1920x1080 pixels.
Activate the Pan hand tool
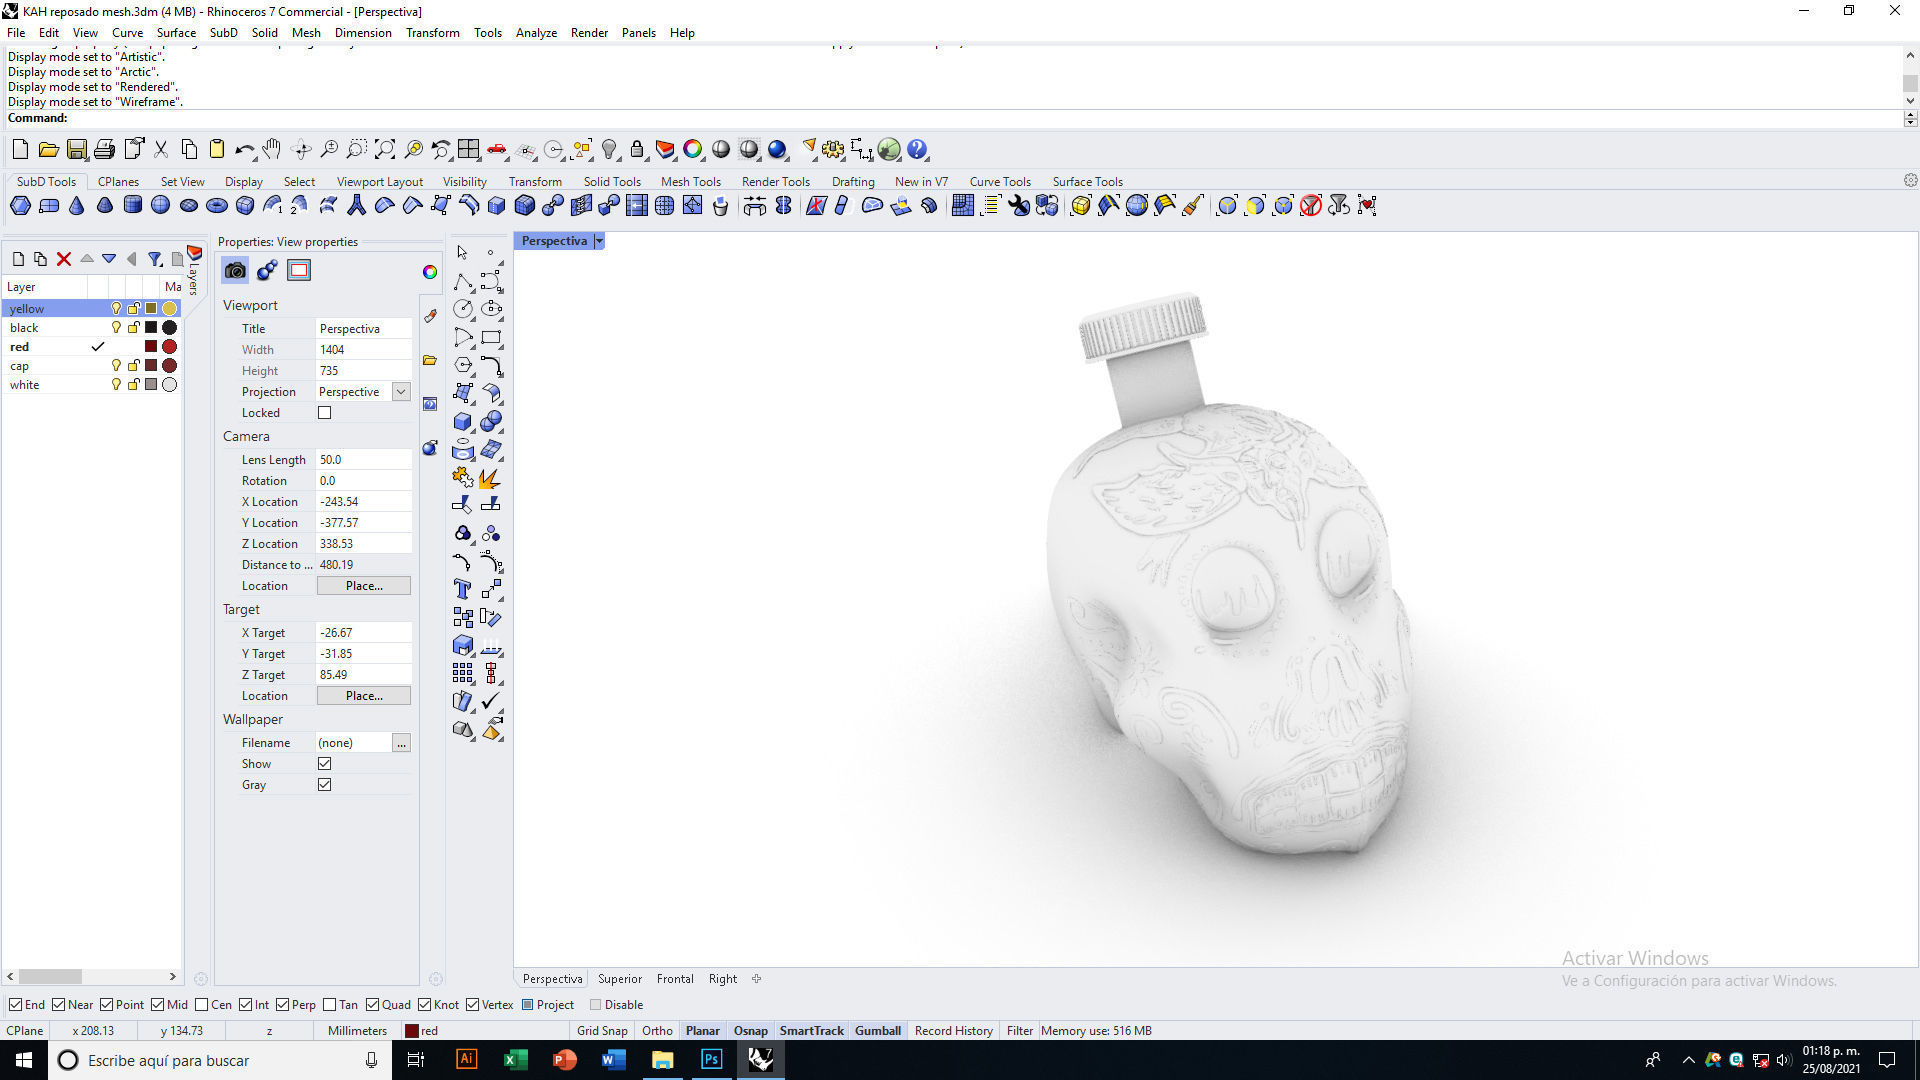[x=272, y=150]
